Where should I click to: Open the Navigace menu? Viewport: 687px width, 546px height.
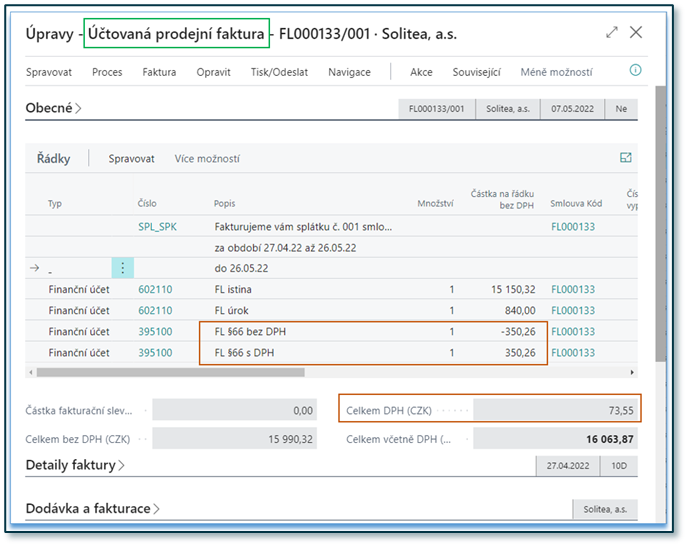349,72
